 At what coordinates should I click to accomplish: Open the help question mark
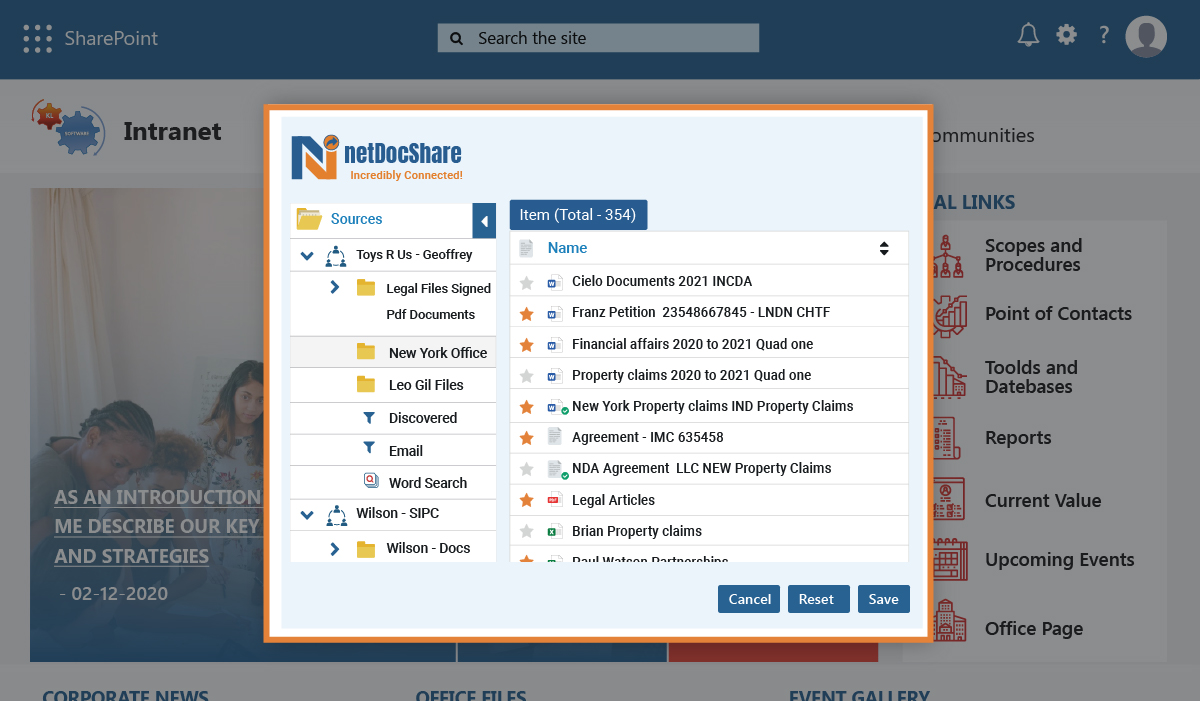click(x=1104, y=35)
